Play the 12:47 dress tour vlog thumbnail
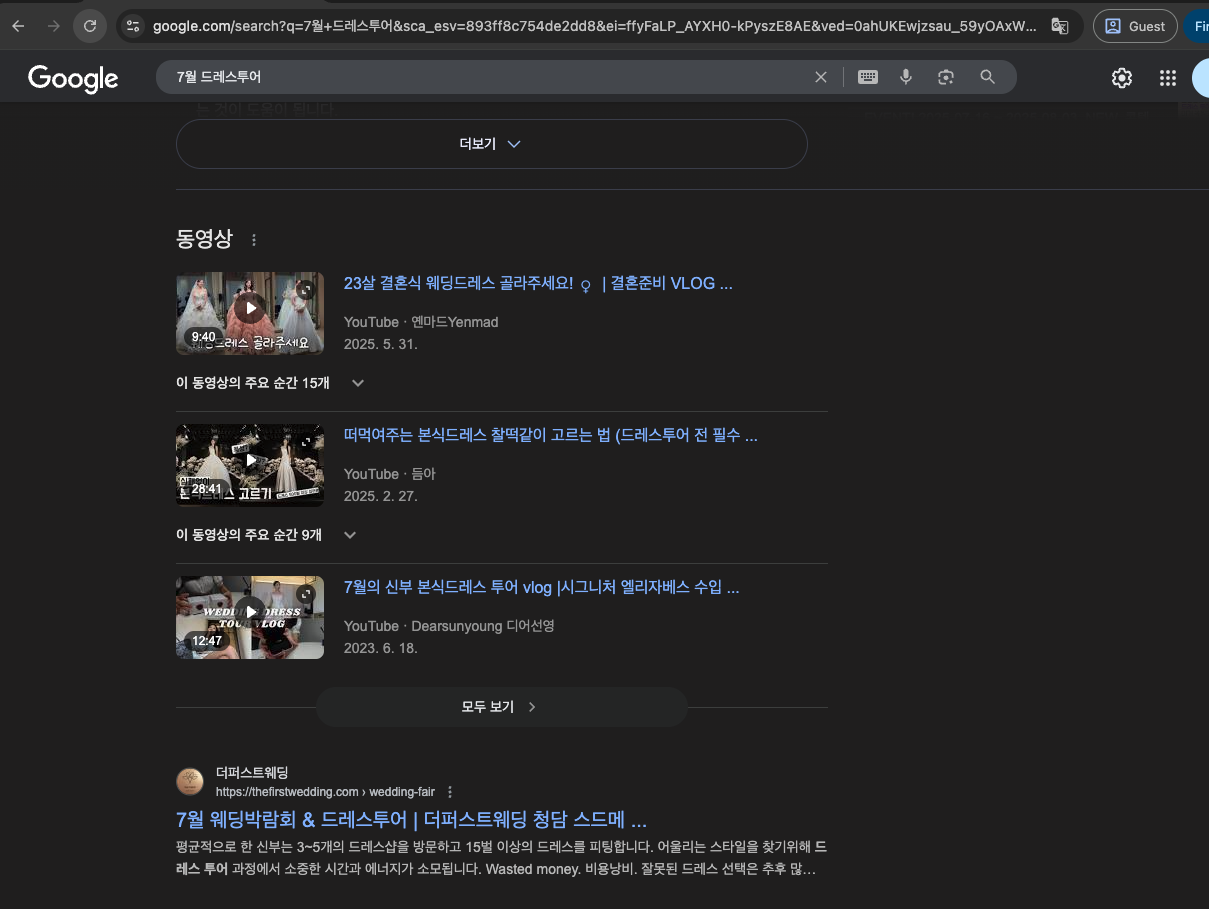 250,617
